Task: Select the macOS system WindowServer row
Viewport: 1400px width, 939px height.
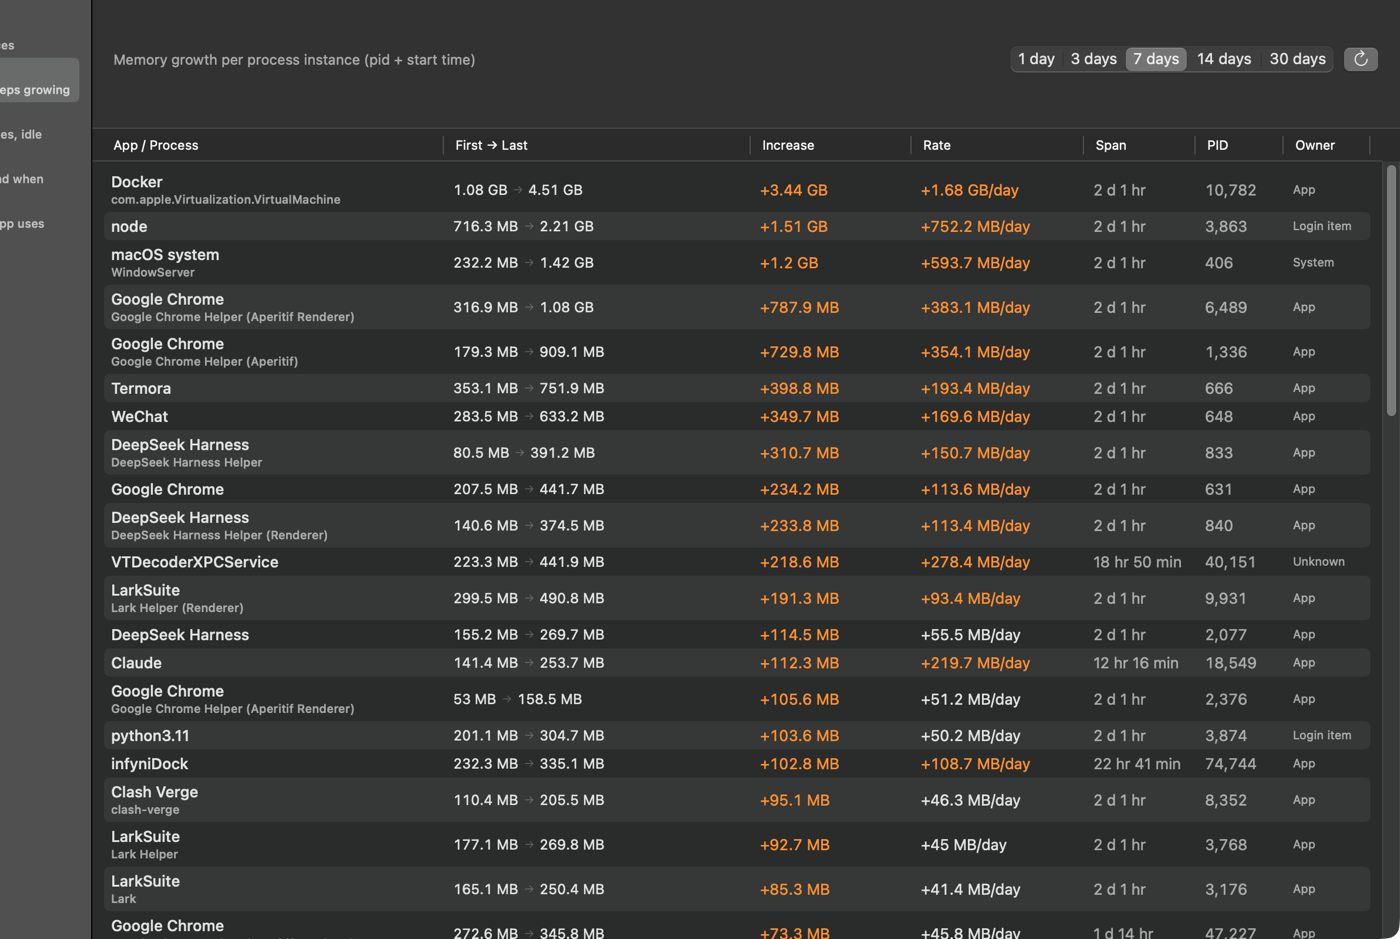Action: 737,262
